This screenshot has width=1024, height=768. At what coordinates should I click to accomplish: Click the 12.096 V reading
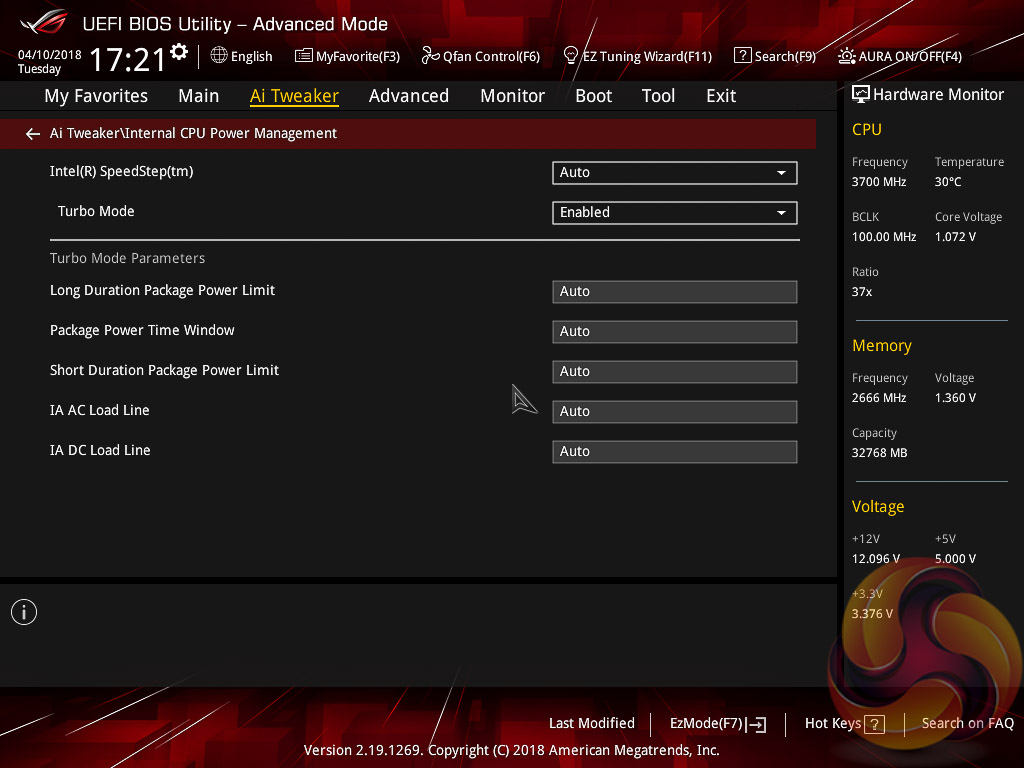point(875,559)
